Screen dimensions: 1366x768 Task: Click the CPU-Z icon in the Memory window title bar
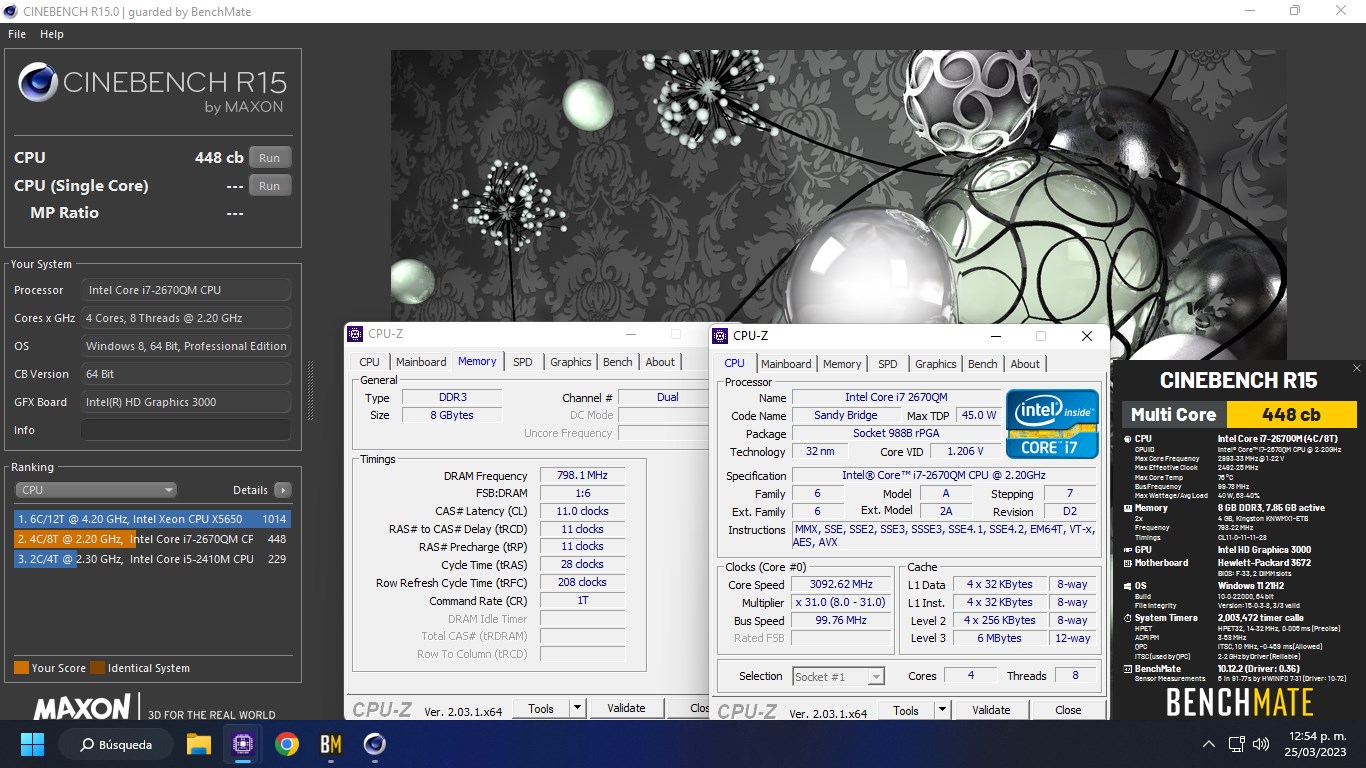point(355,334)
